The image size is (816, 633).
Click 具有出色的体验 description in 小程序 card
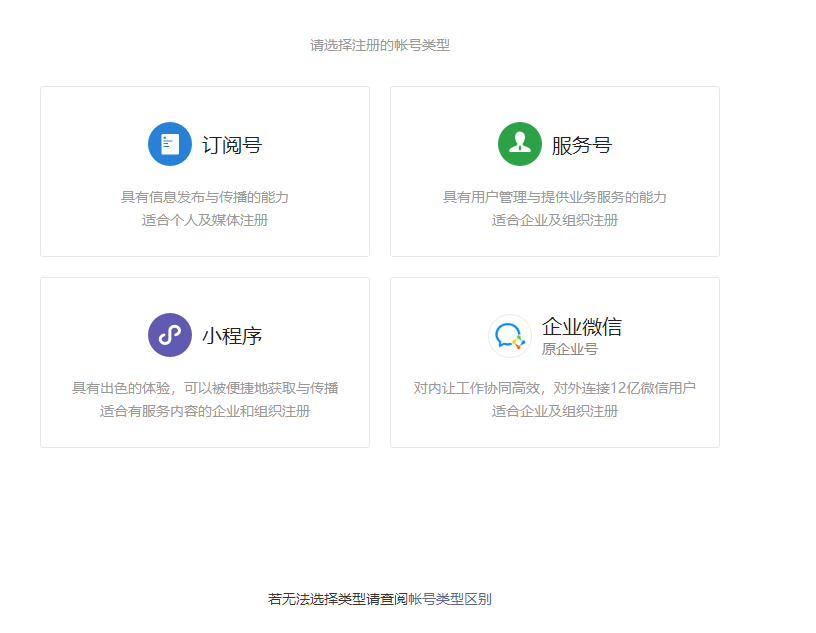[205, 388]
